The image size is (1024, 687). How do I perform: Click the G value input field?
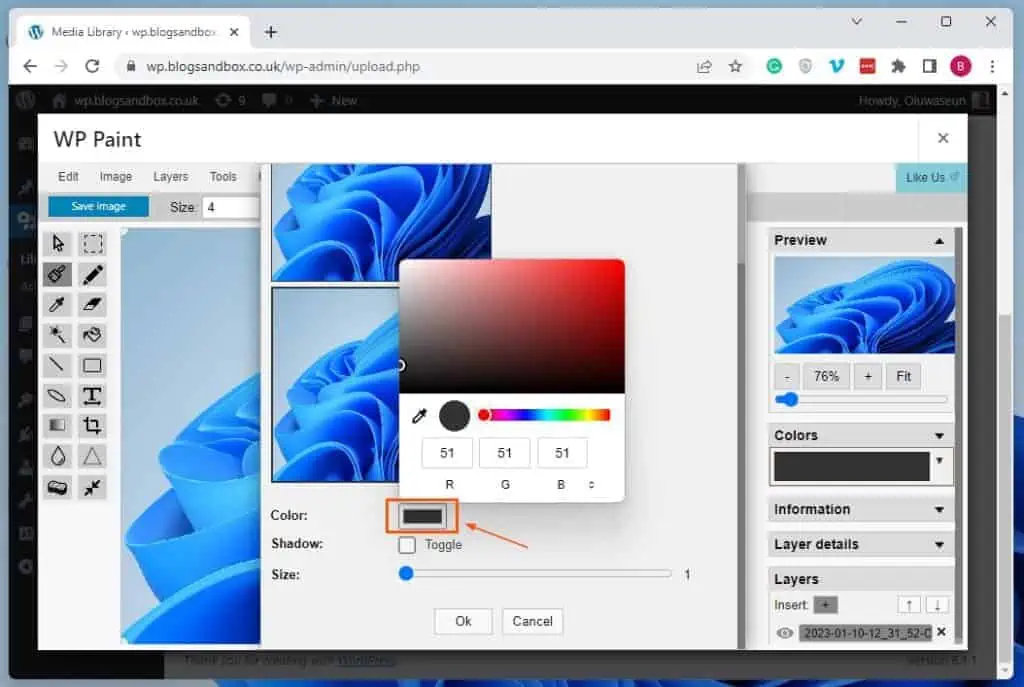click(x=504, y=453)
